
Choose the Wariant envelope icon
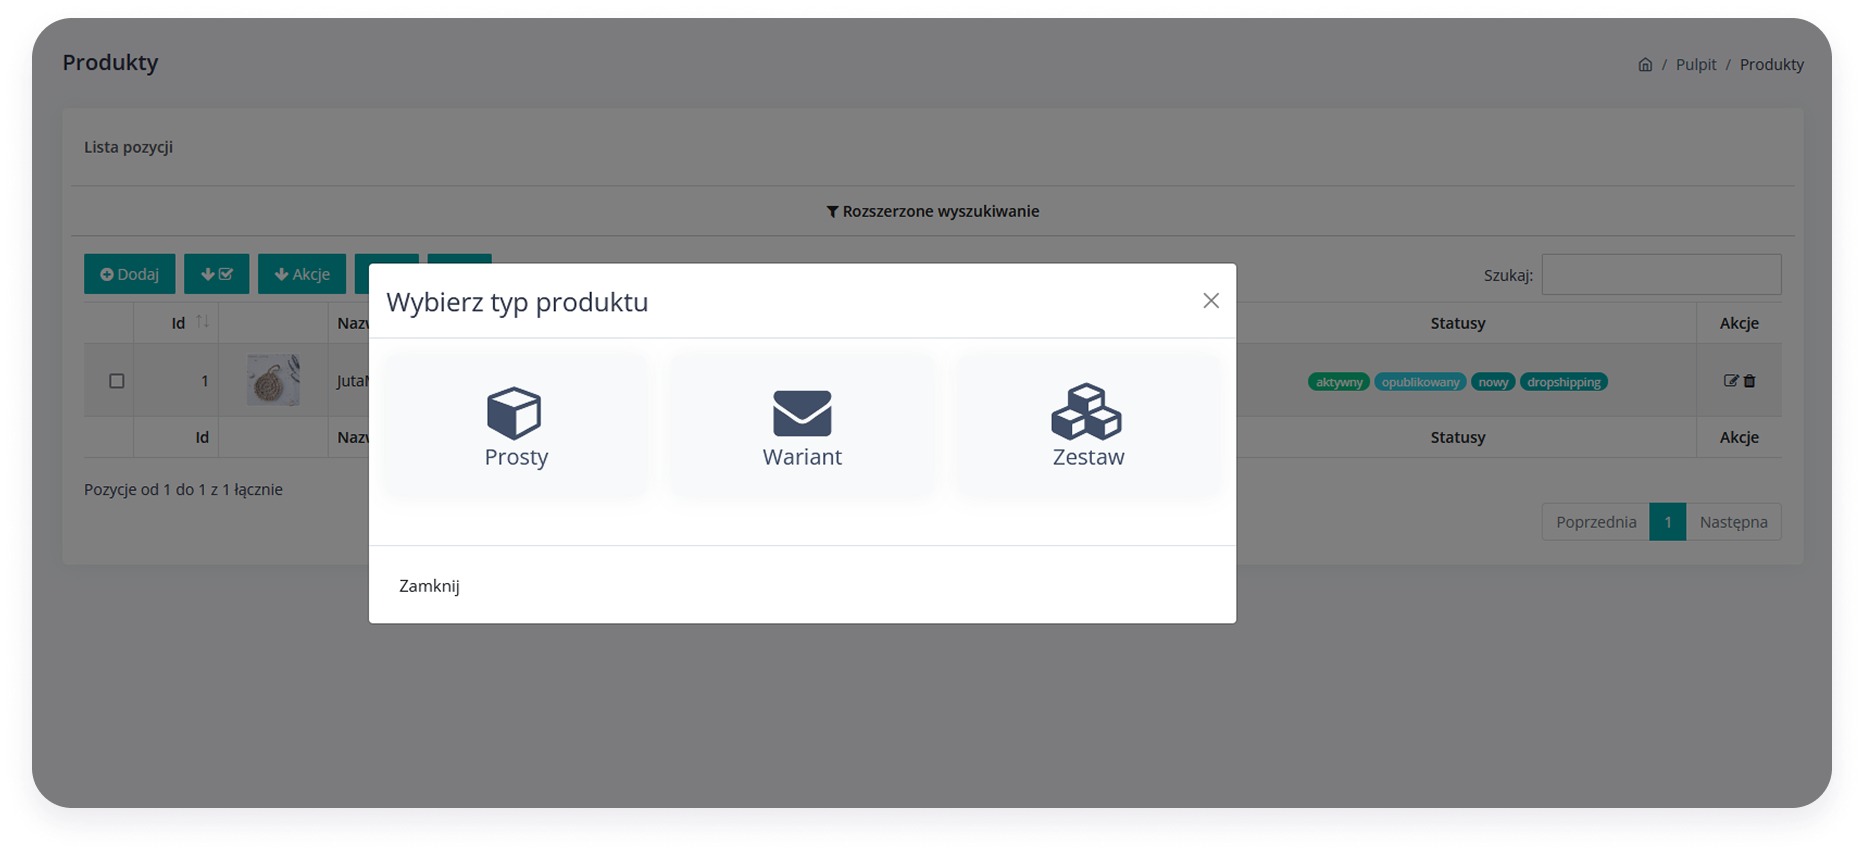point(802,413)
